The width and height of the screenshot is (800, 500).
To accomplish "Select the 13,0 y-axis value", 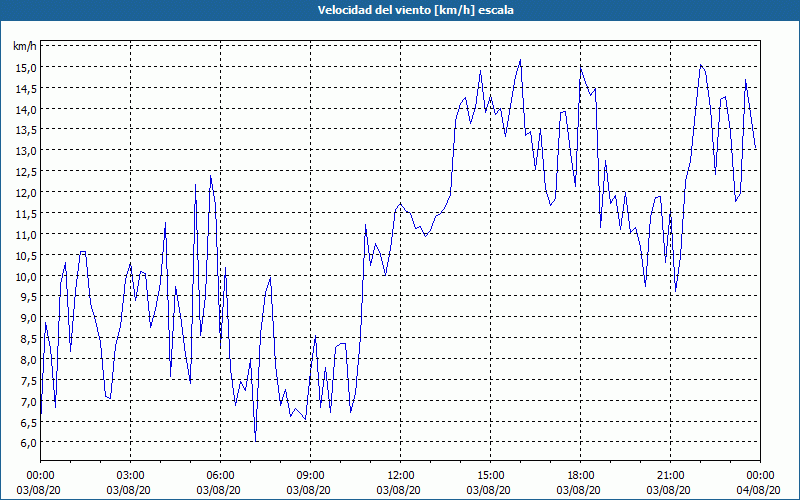I will (x=25, y=151).
